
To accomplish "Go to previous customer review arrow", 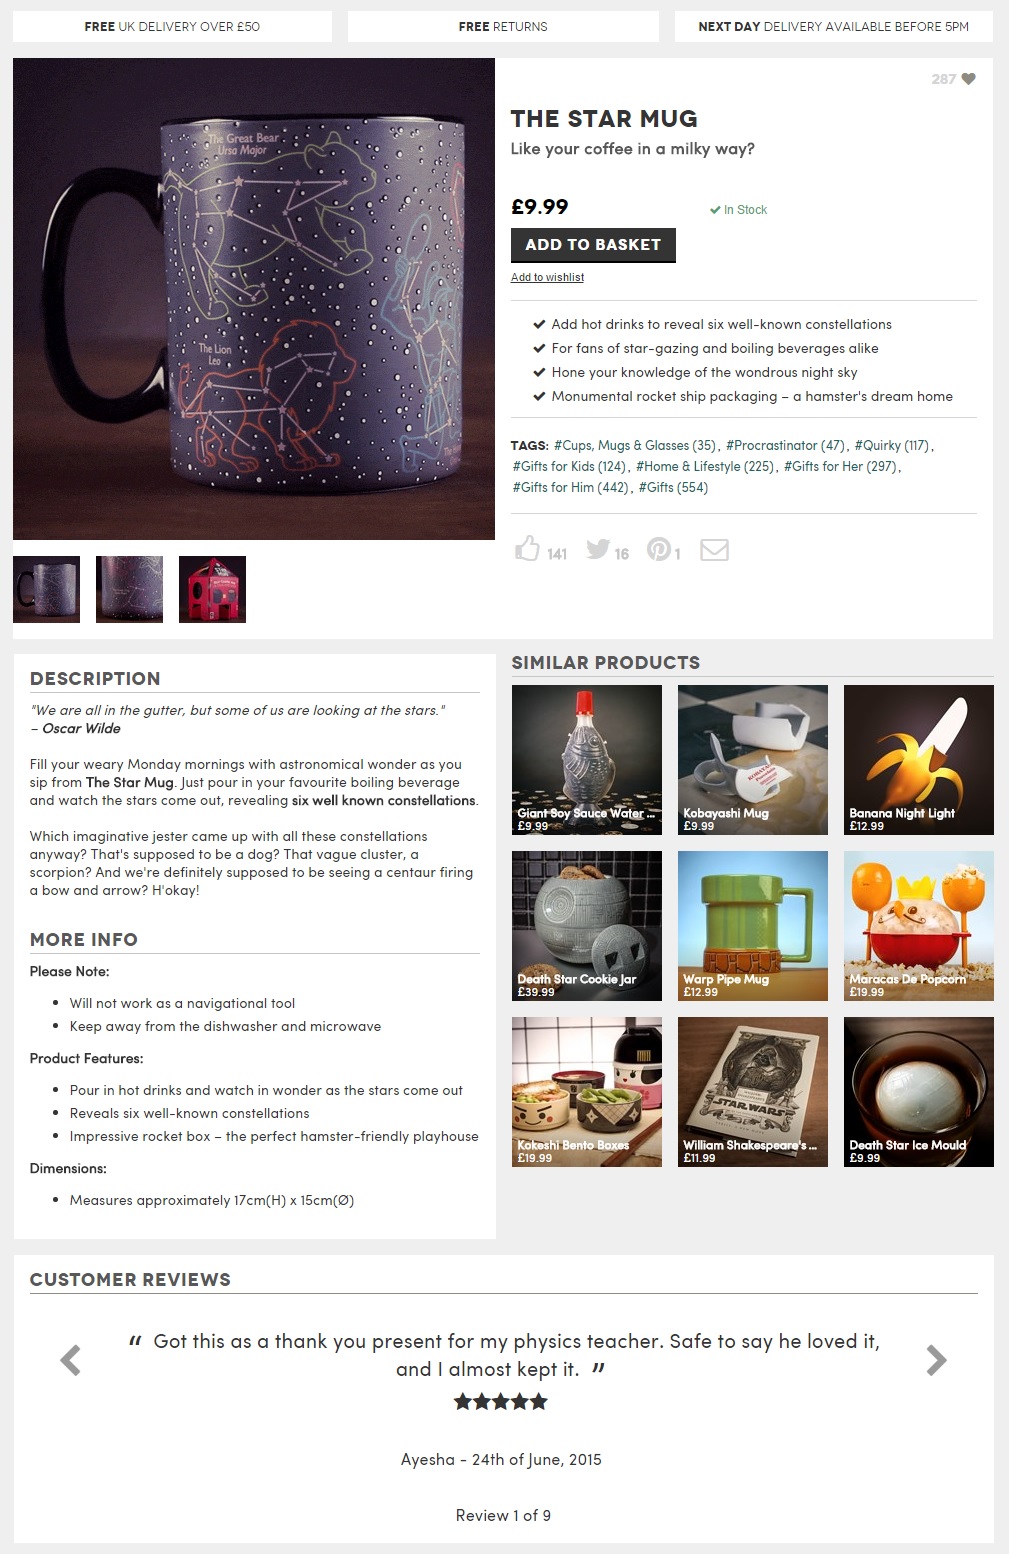I will tap(70, 1360).
